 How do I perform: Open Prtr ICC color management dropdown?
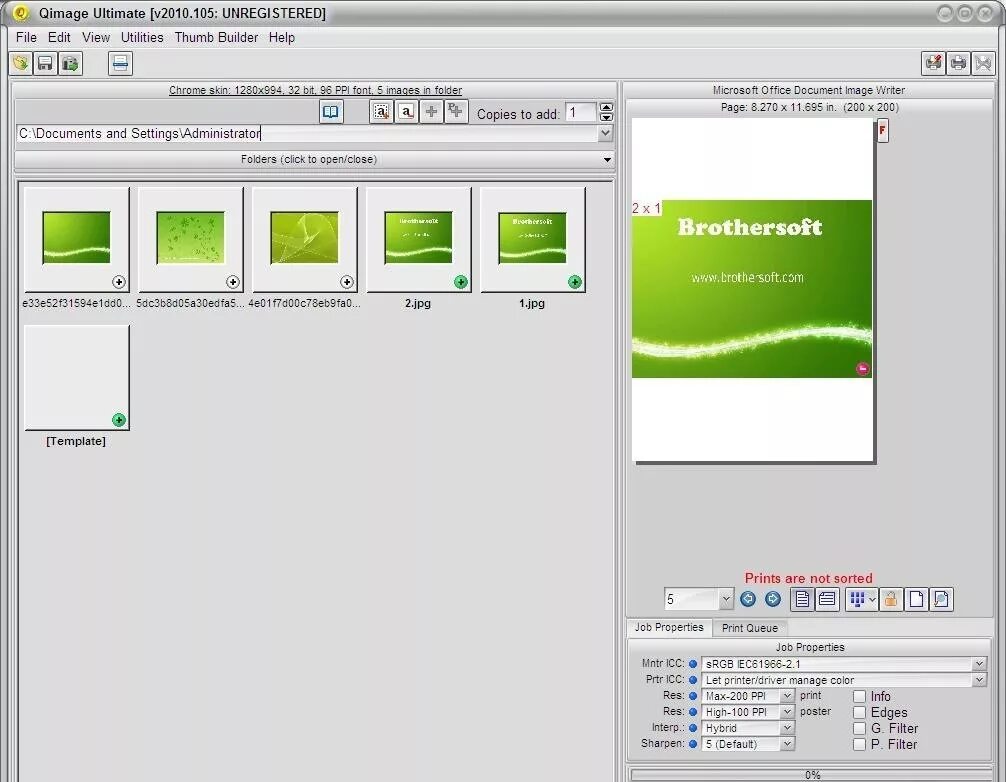tap(979, 680)
